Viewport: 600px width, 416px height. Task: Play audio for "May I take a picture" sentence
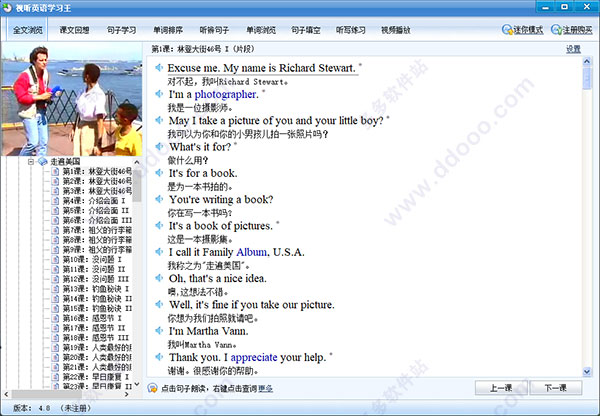(159, 120)
